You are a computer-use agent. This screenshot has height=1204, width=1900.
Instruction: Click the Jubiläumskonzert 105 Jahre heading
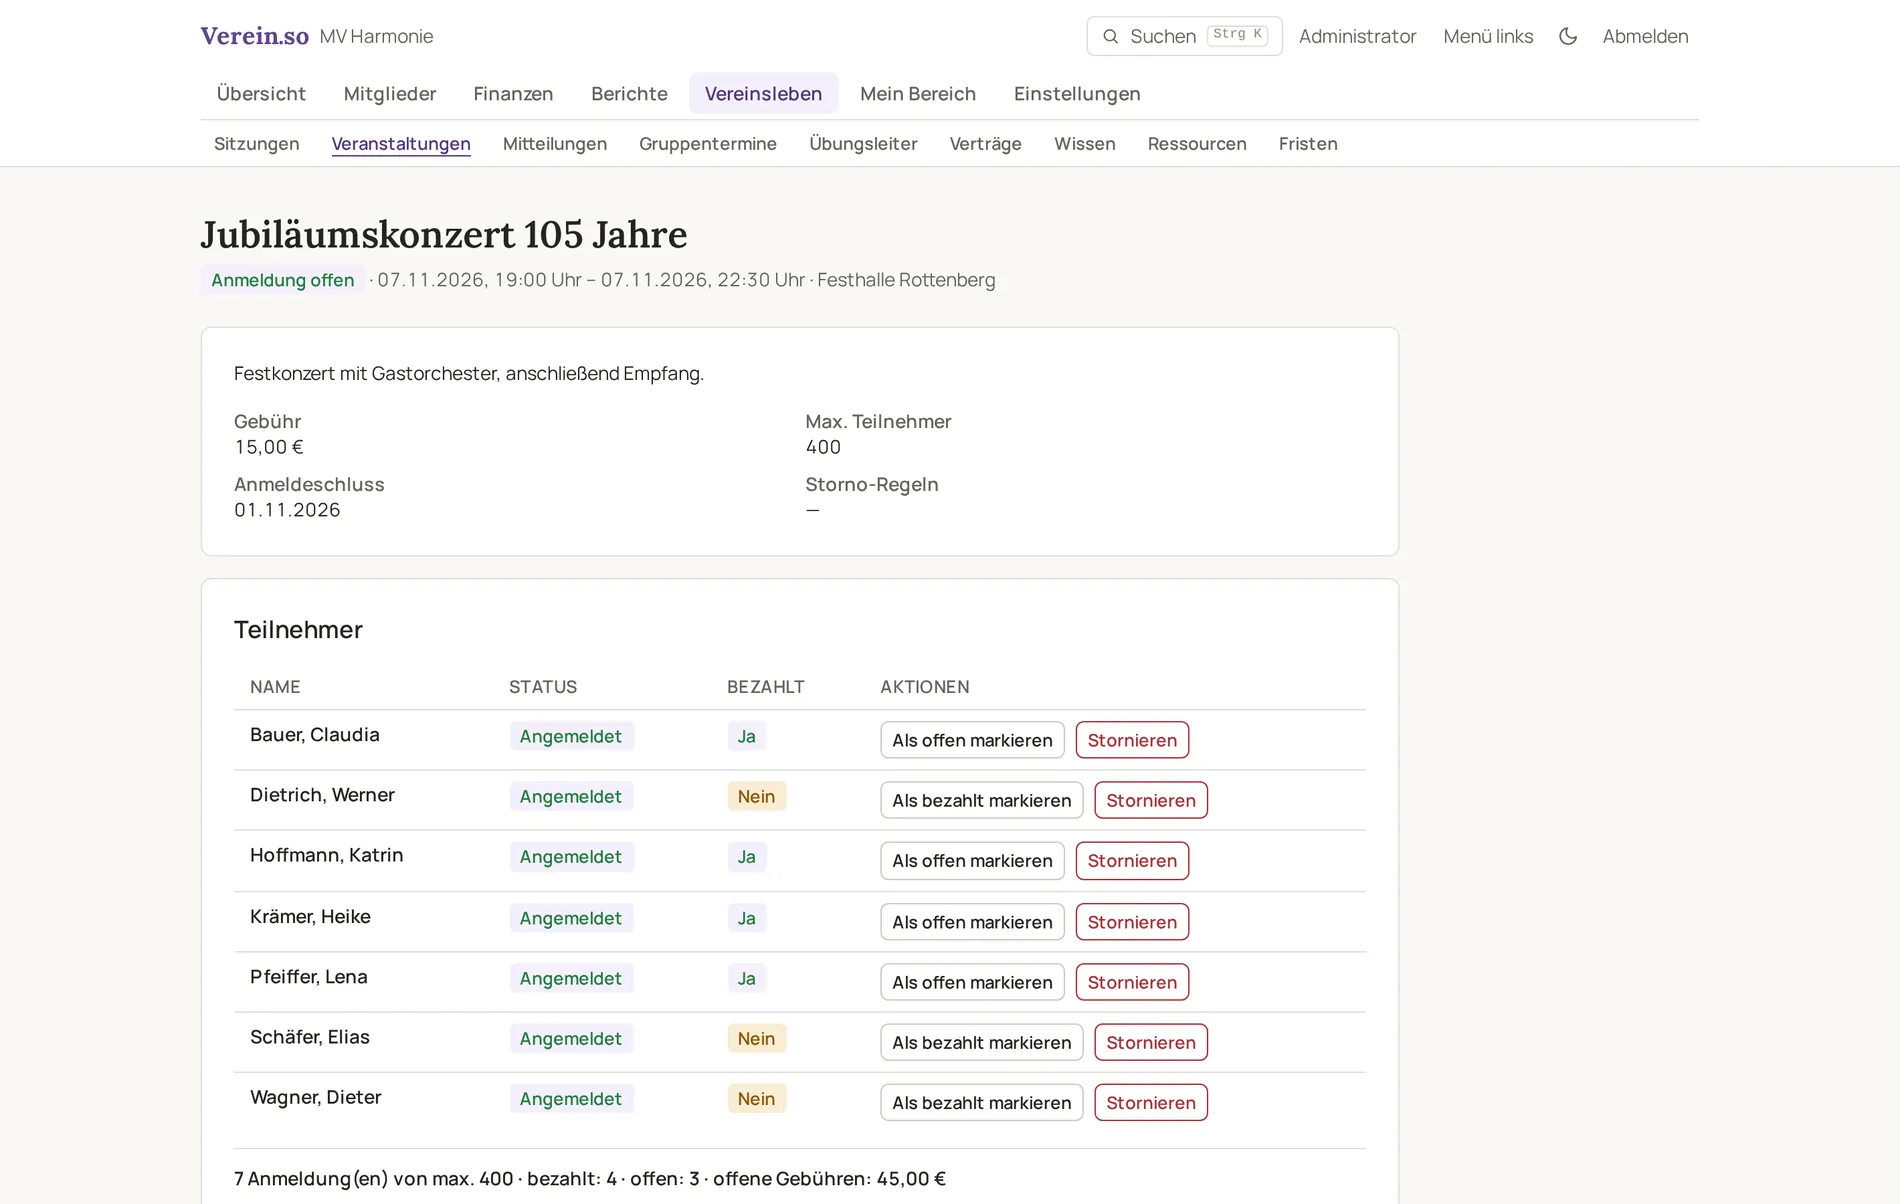click(444, 234)
